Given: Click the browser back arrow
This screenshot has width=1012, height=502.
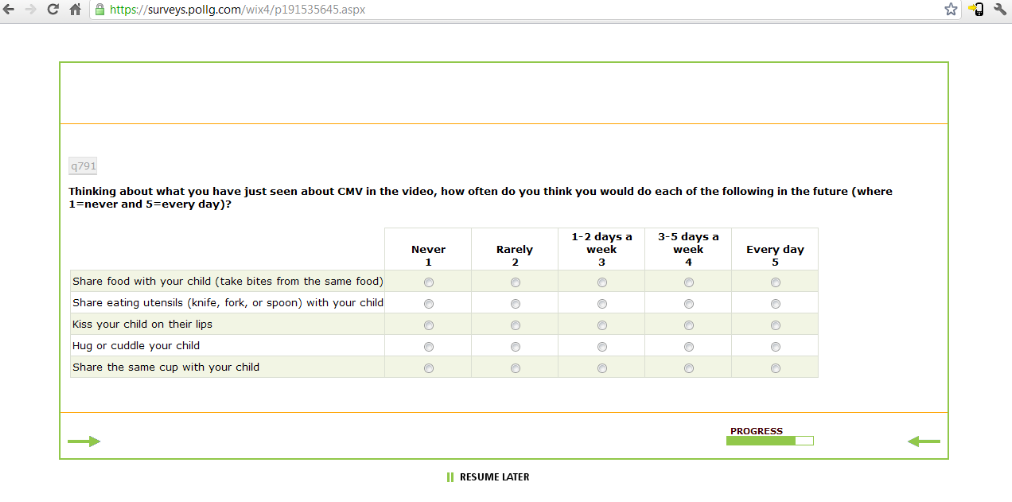Looking at the screenshot, I should click(8, 10).
